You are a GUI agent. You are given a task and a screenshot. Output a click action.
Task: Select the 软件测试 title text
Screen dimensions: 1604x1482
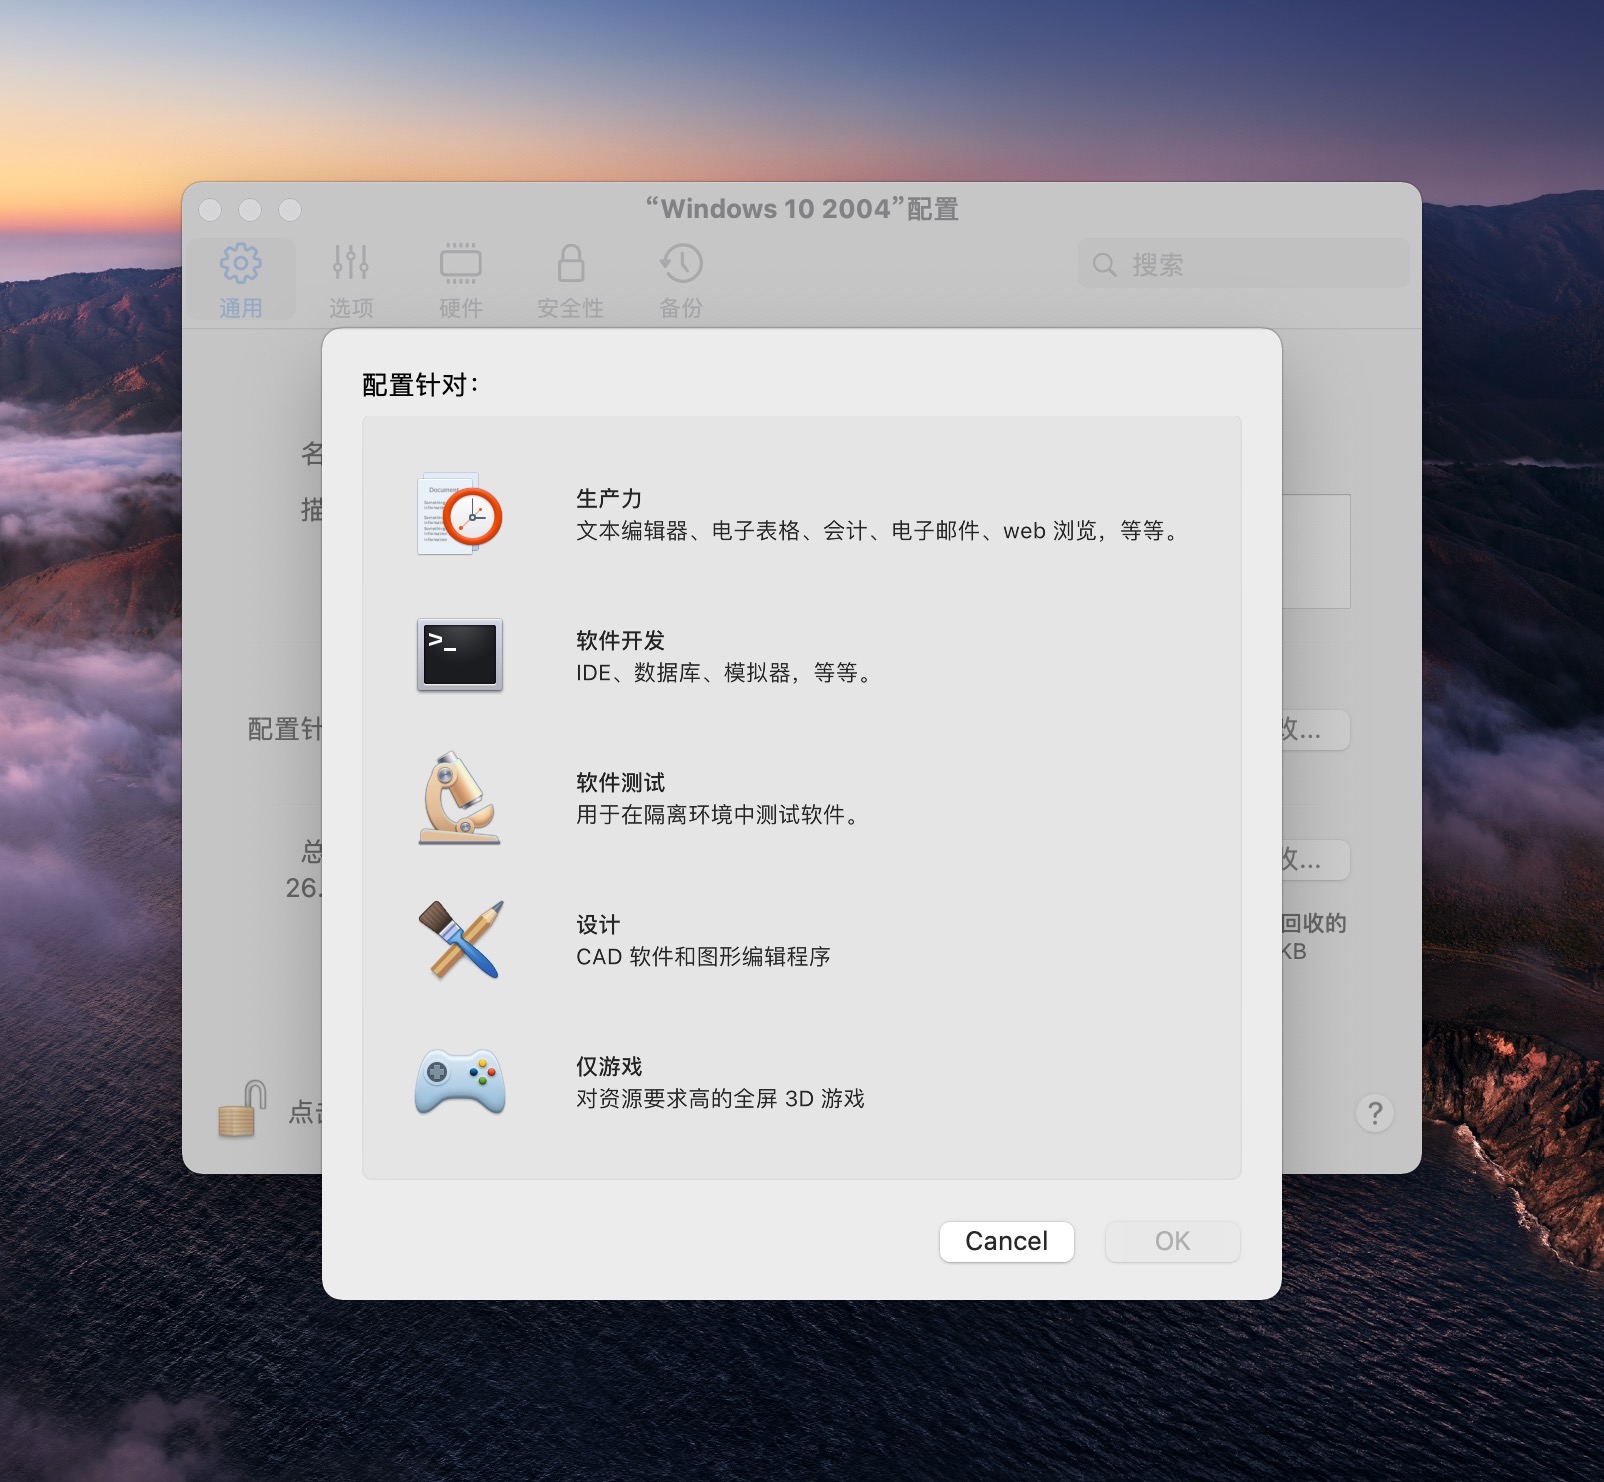(x=620, y=782)
